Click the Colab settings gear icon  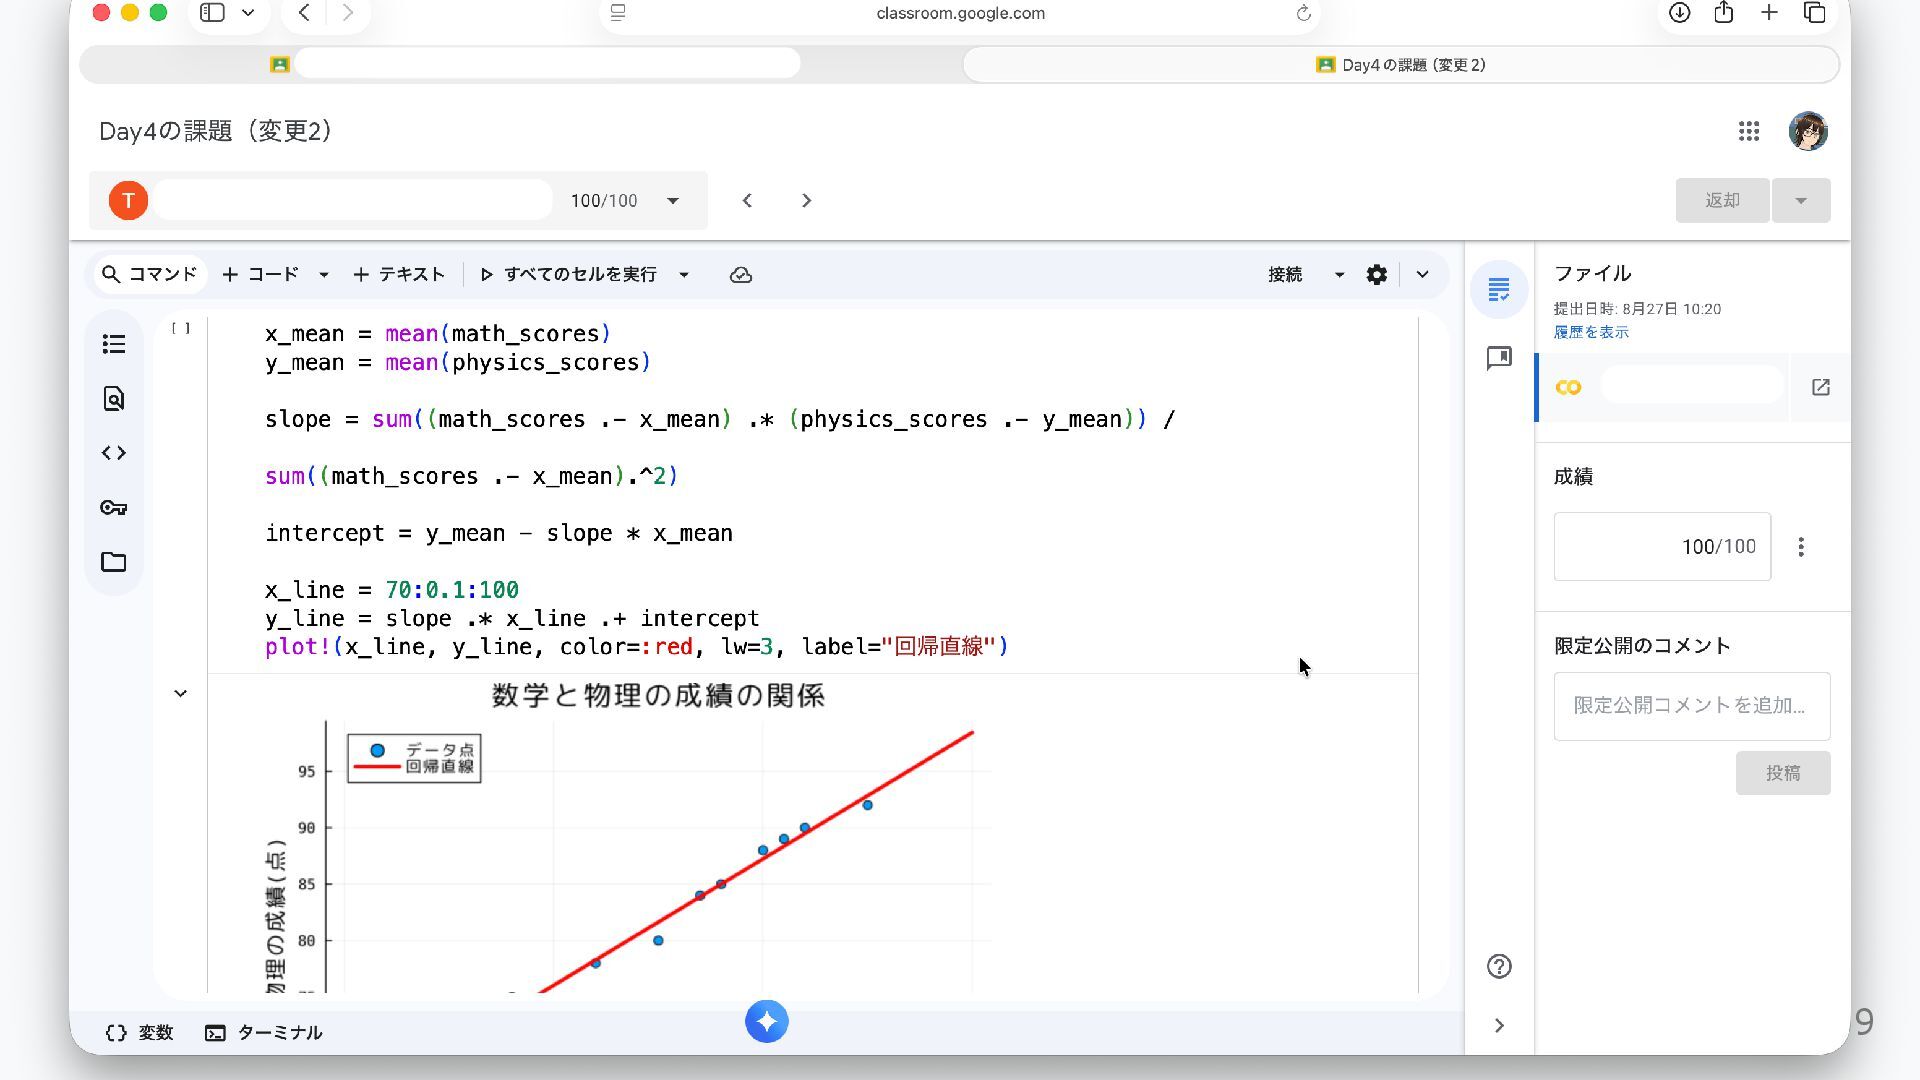pos(1376,275)
